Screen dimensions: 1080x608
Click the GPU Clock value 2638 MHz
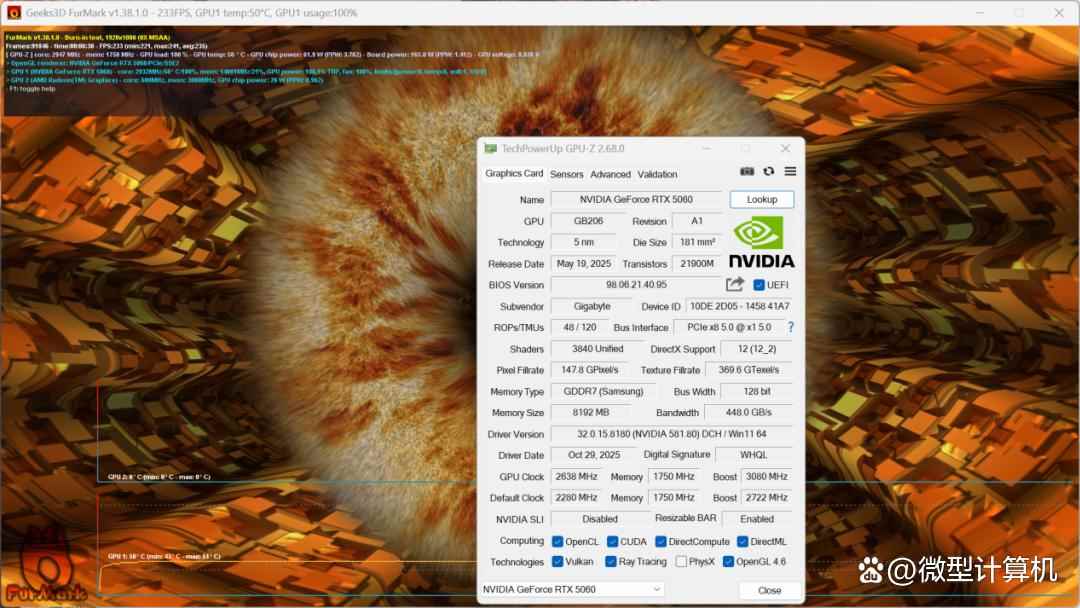576,476
